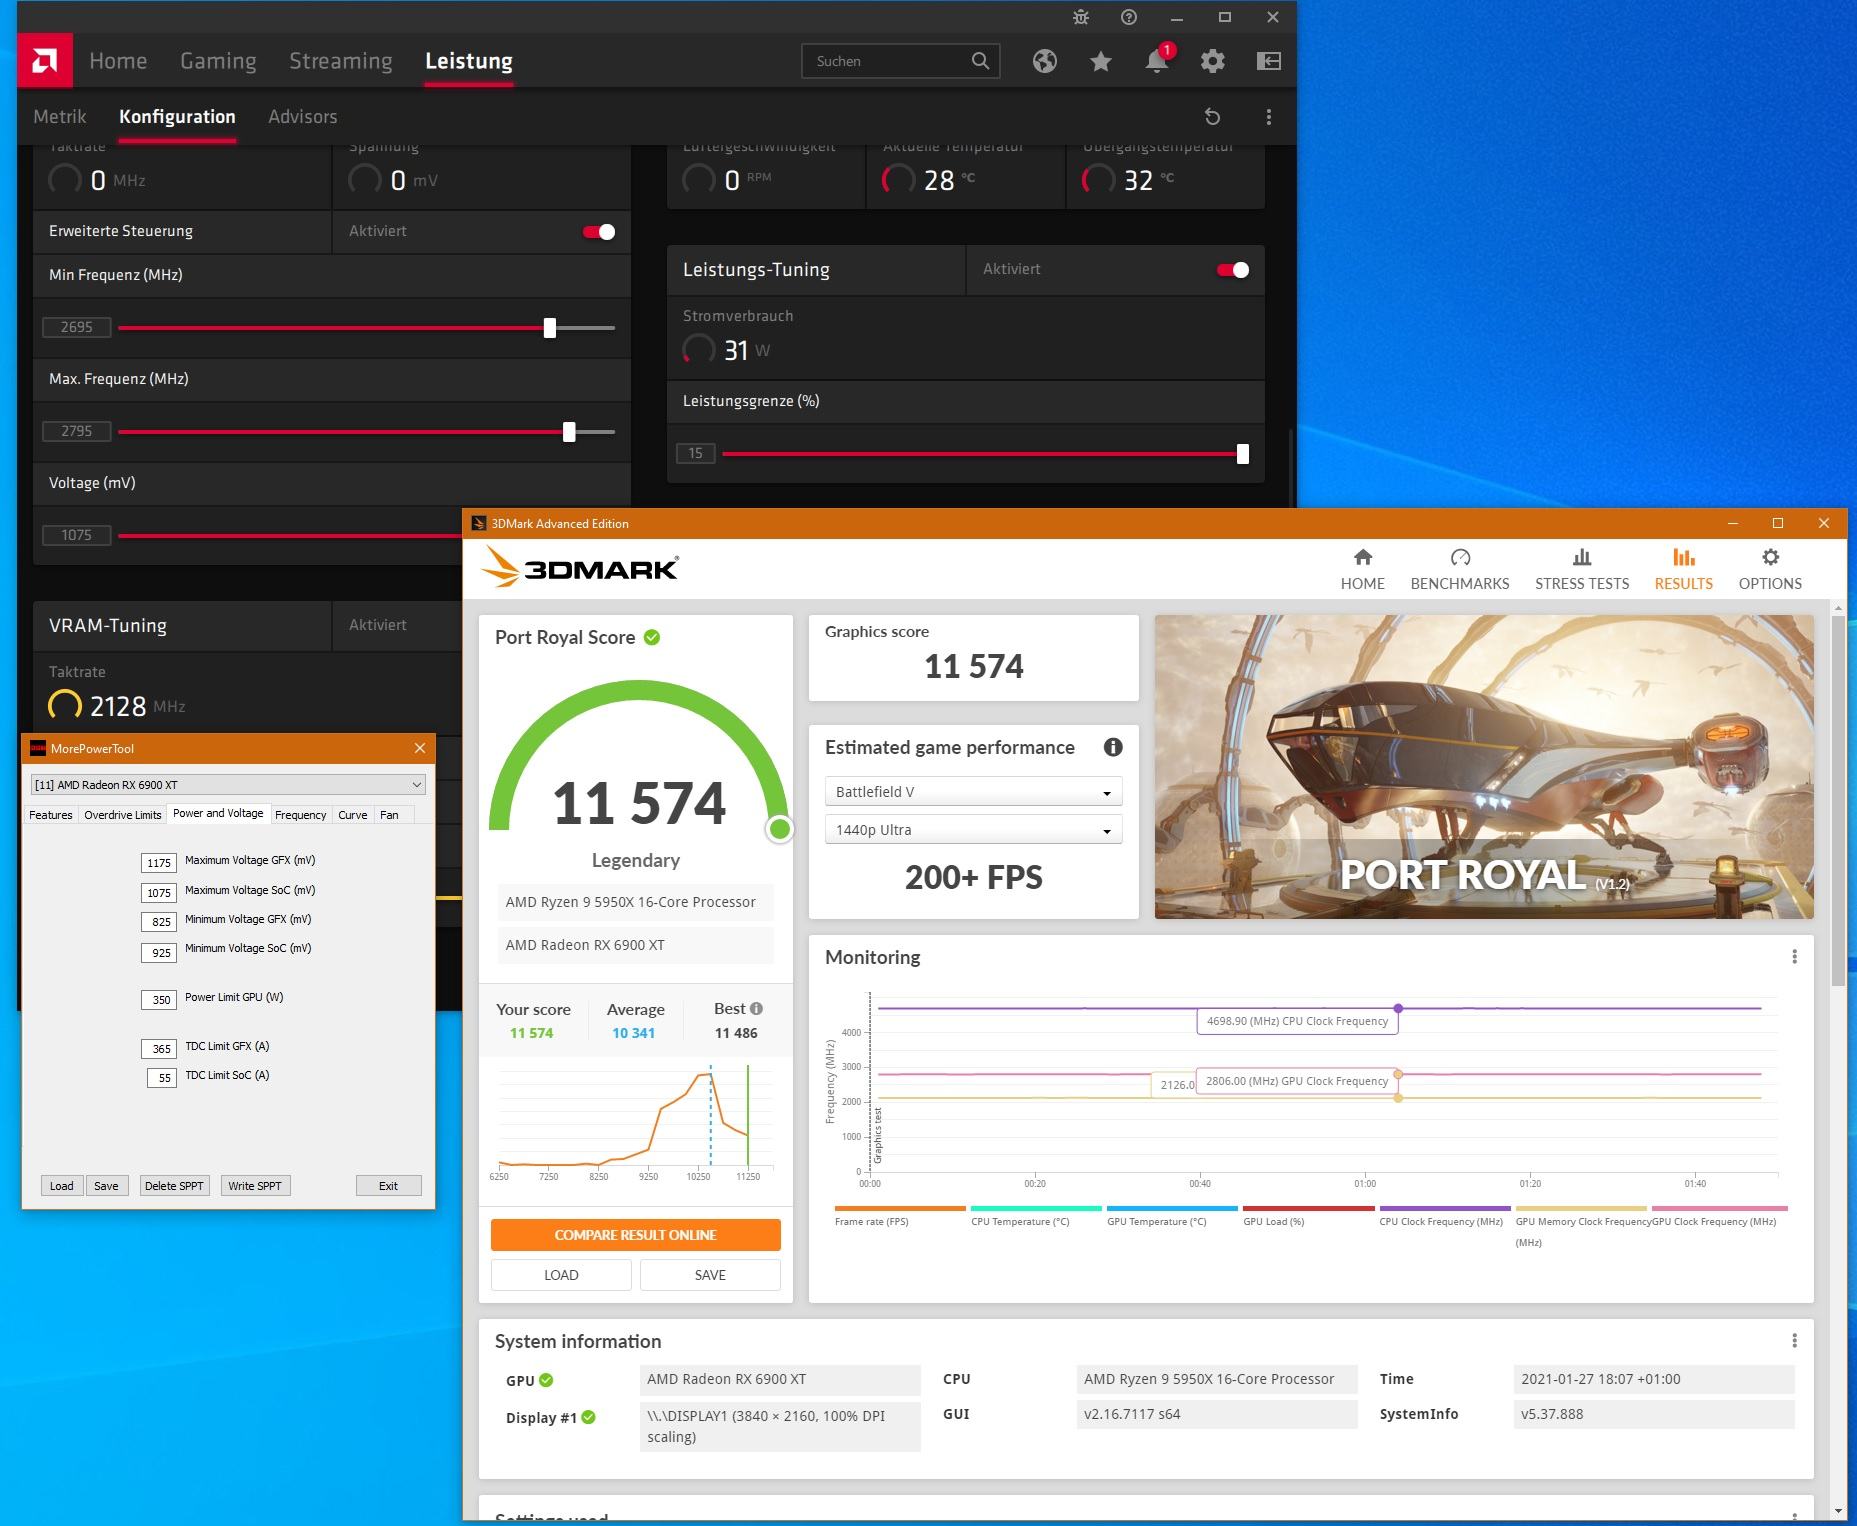The width and height of the screenshot is (1857, 1526).
Task: Open the bug report tool icon
Action: point(1080,17)
